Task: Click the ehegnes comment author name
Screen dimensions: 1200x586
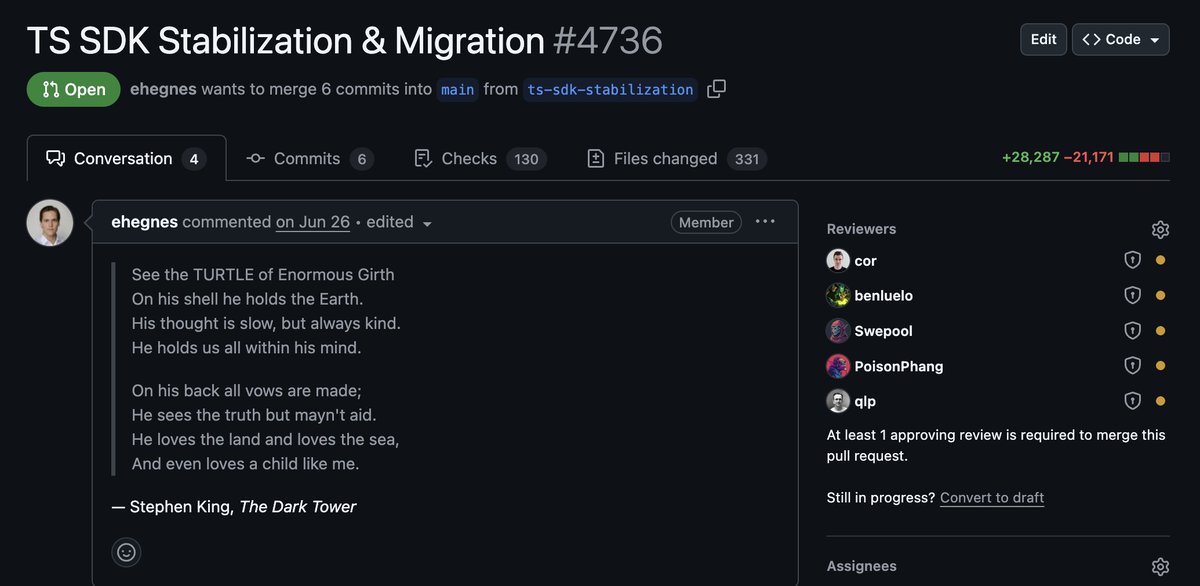Action: point(145,222)
